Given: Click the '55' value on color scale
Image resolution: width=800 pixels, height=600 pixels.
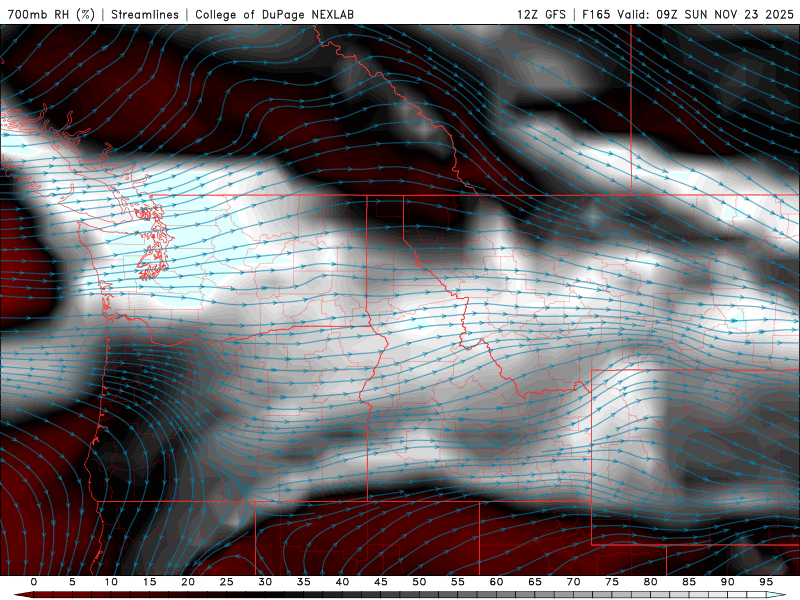Looking at the screenshot, I should (458, 582).
